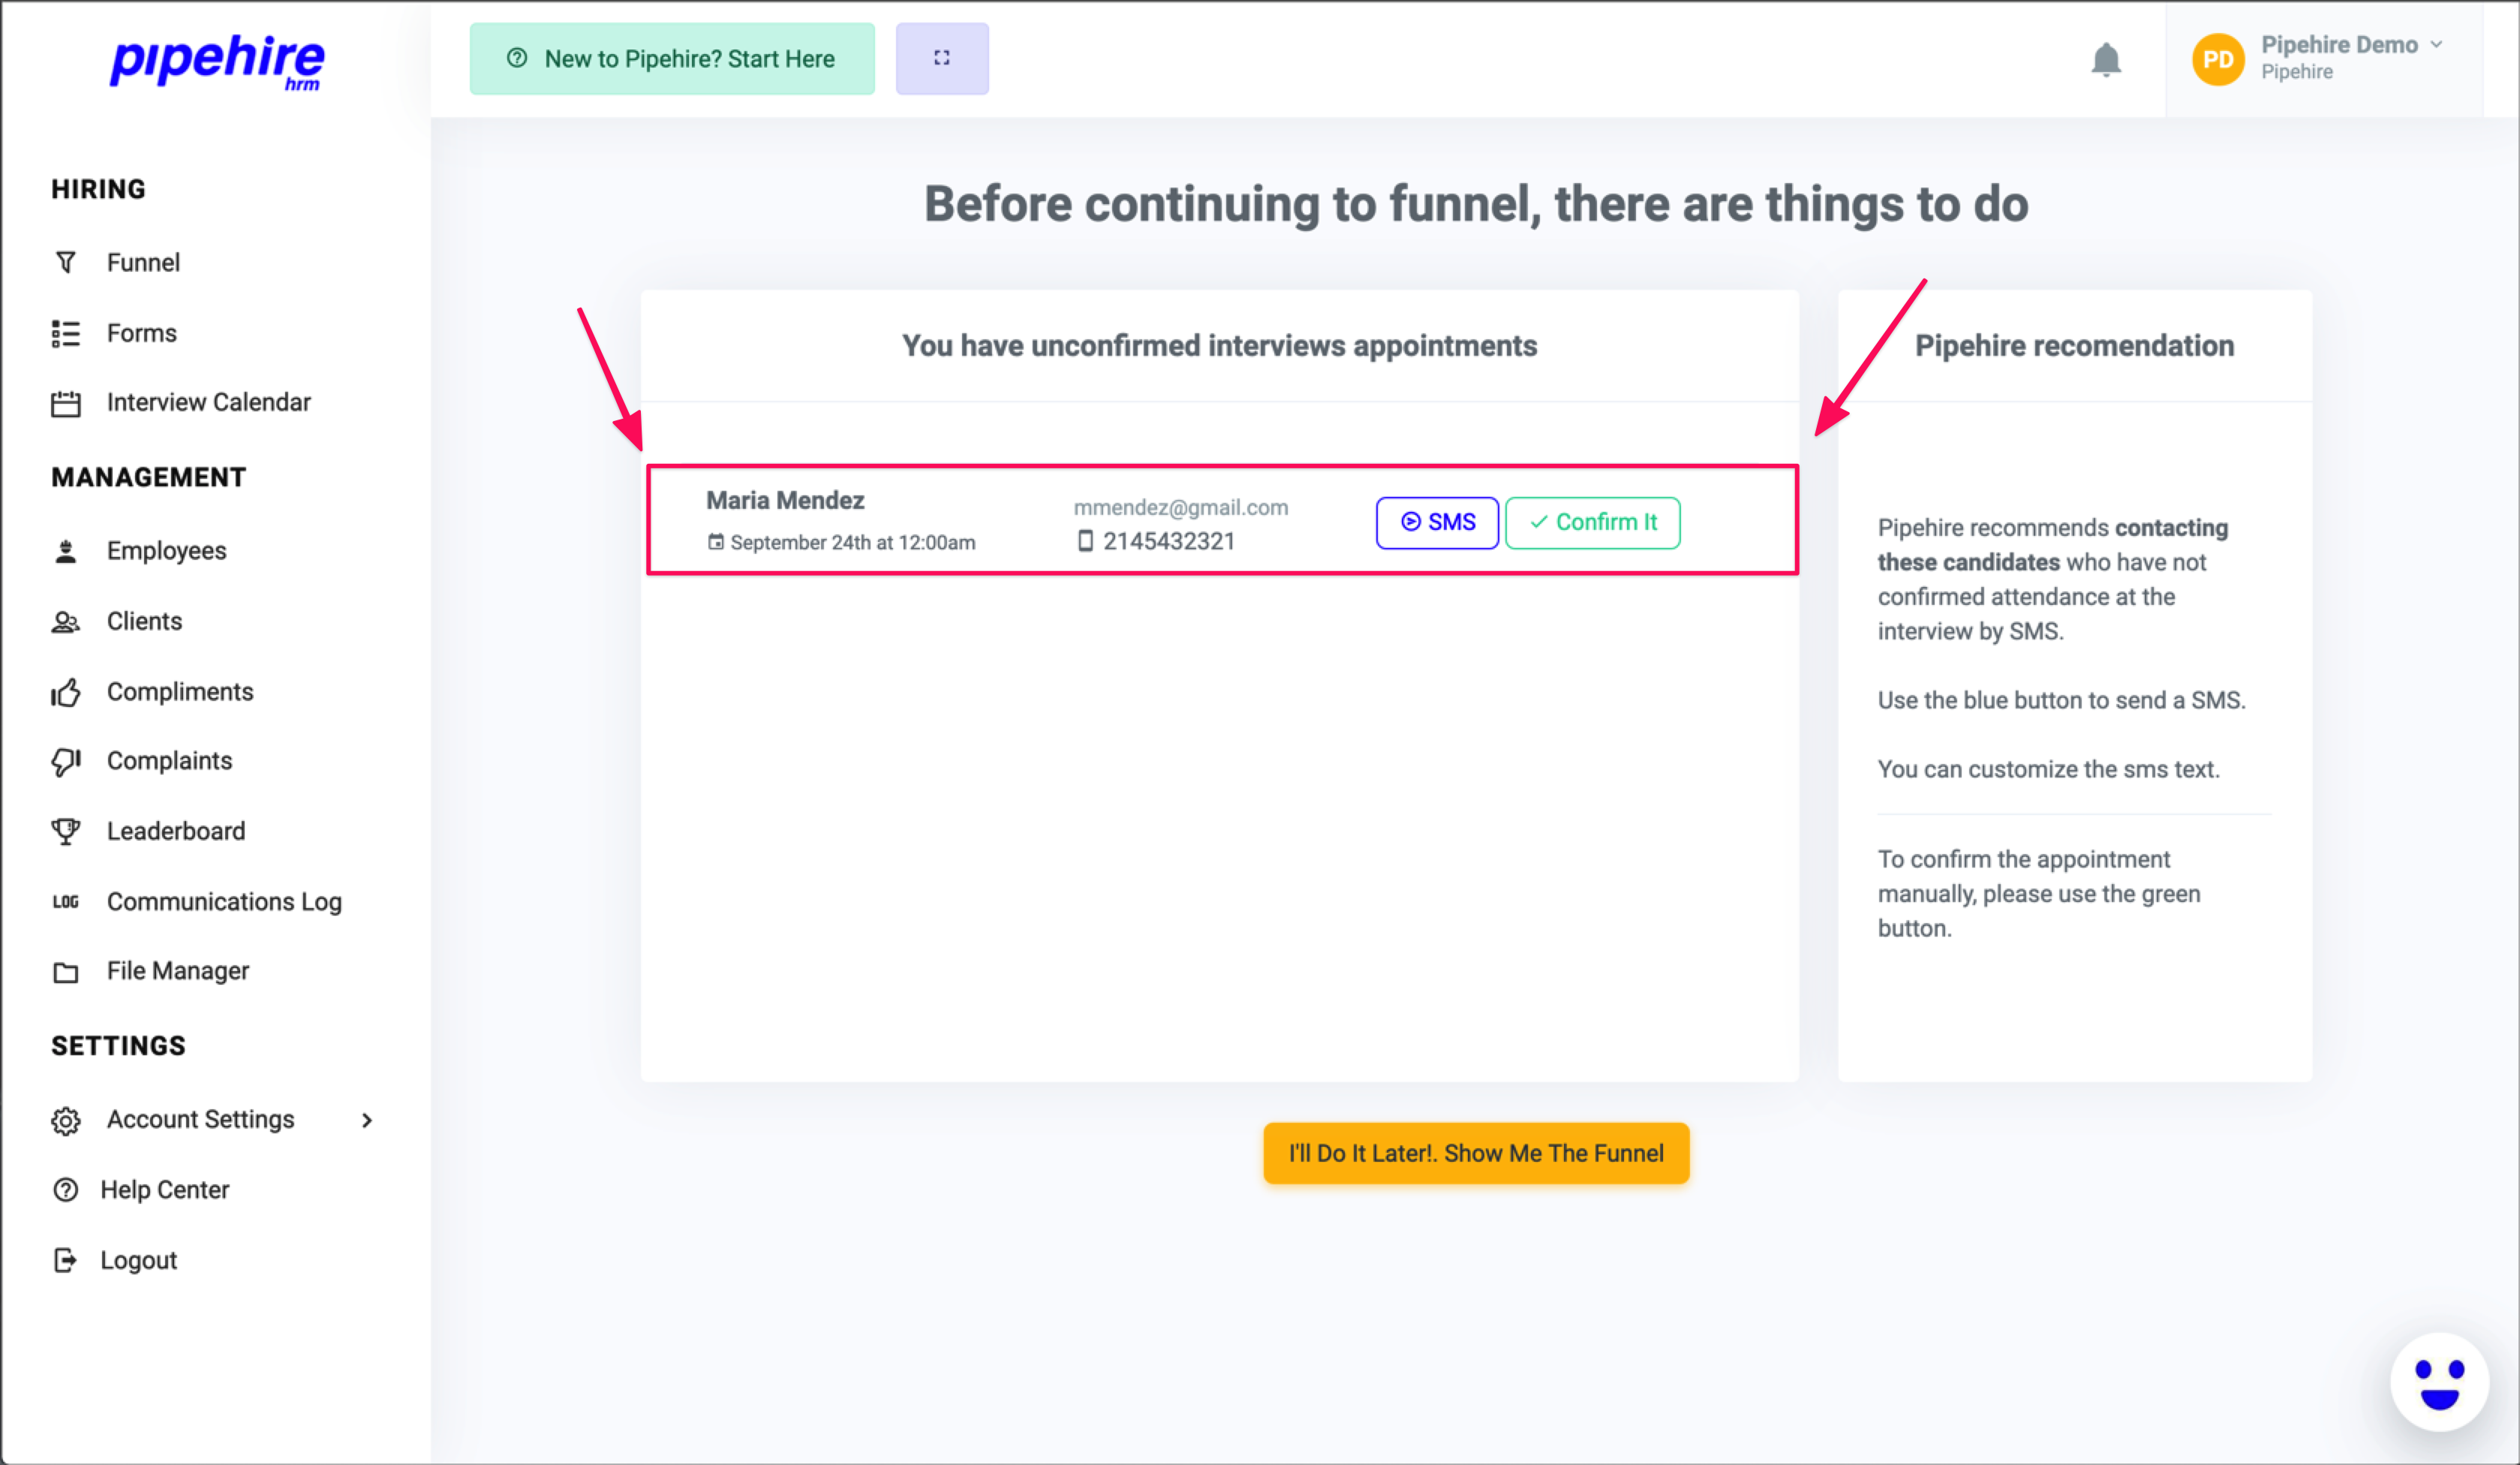2520x1465 pixels.
Task: Click the Employees person icon
Action: click(x=66, y=551)
